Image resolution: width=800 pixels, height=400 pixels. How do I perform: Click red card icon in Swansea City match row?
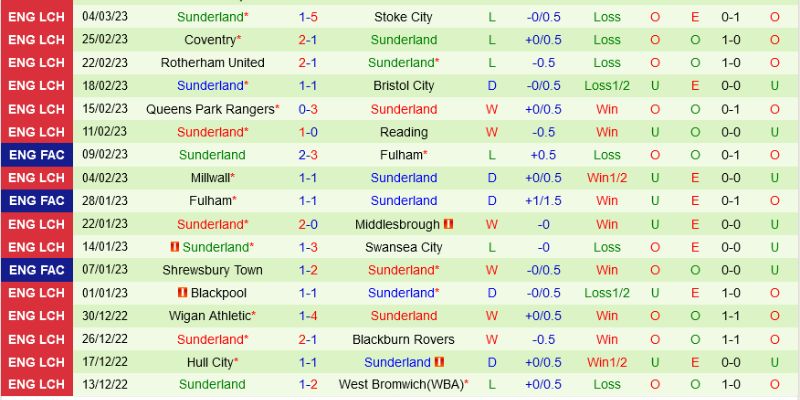coord(174,247)
